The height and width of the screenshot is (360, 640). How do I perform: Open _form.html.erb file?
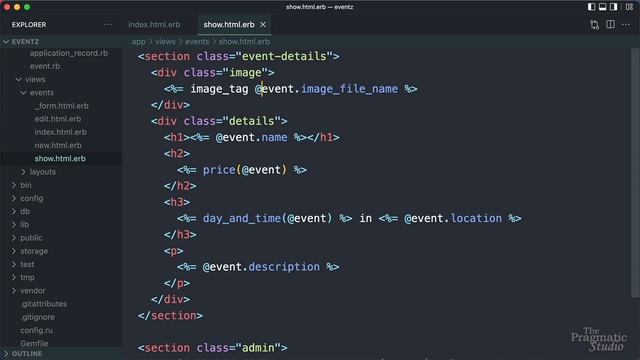tap(62, 106)
